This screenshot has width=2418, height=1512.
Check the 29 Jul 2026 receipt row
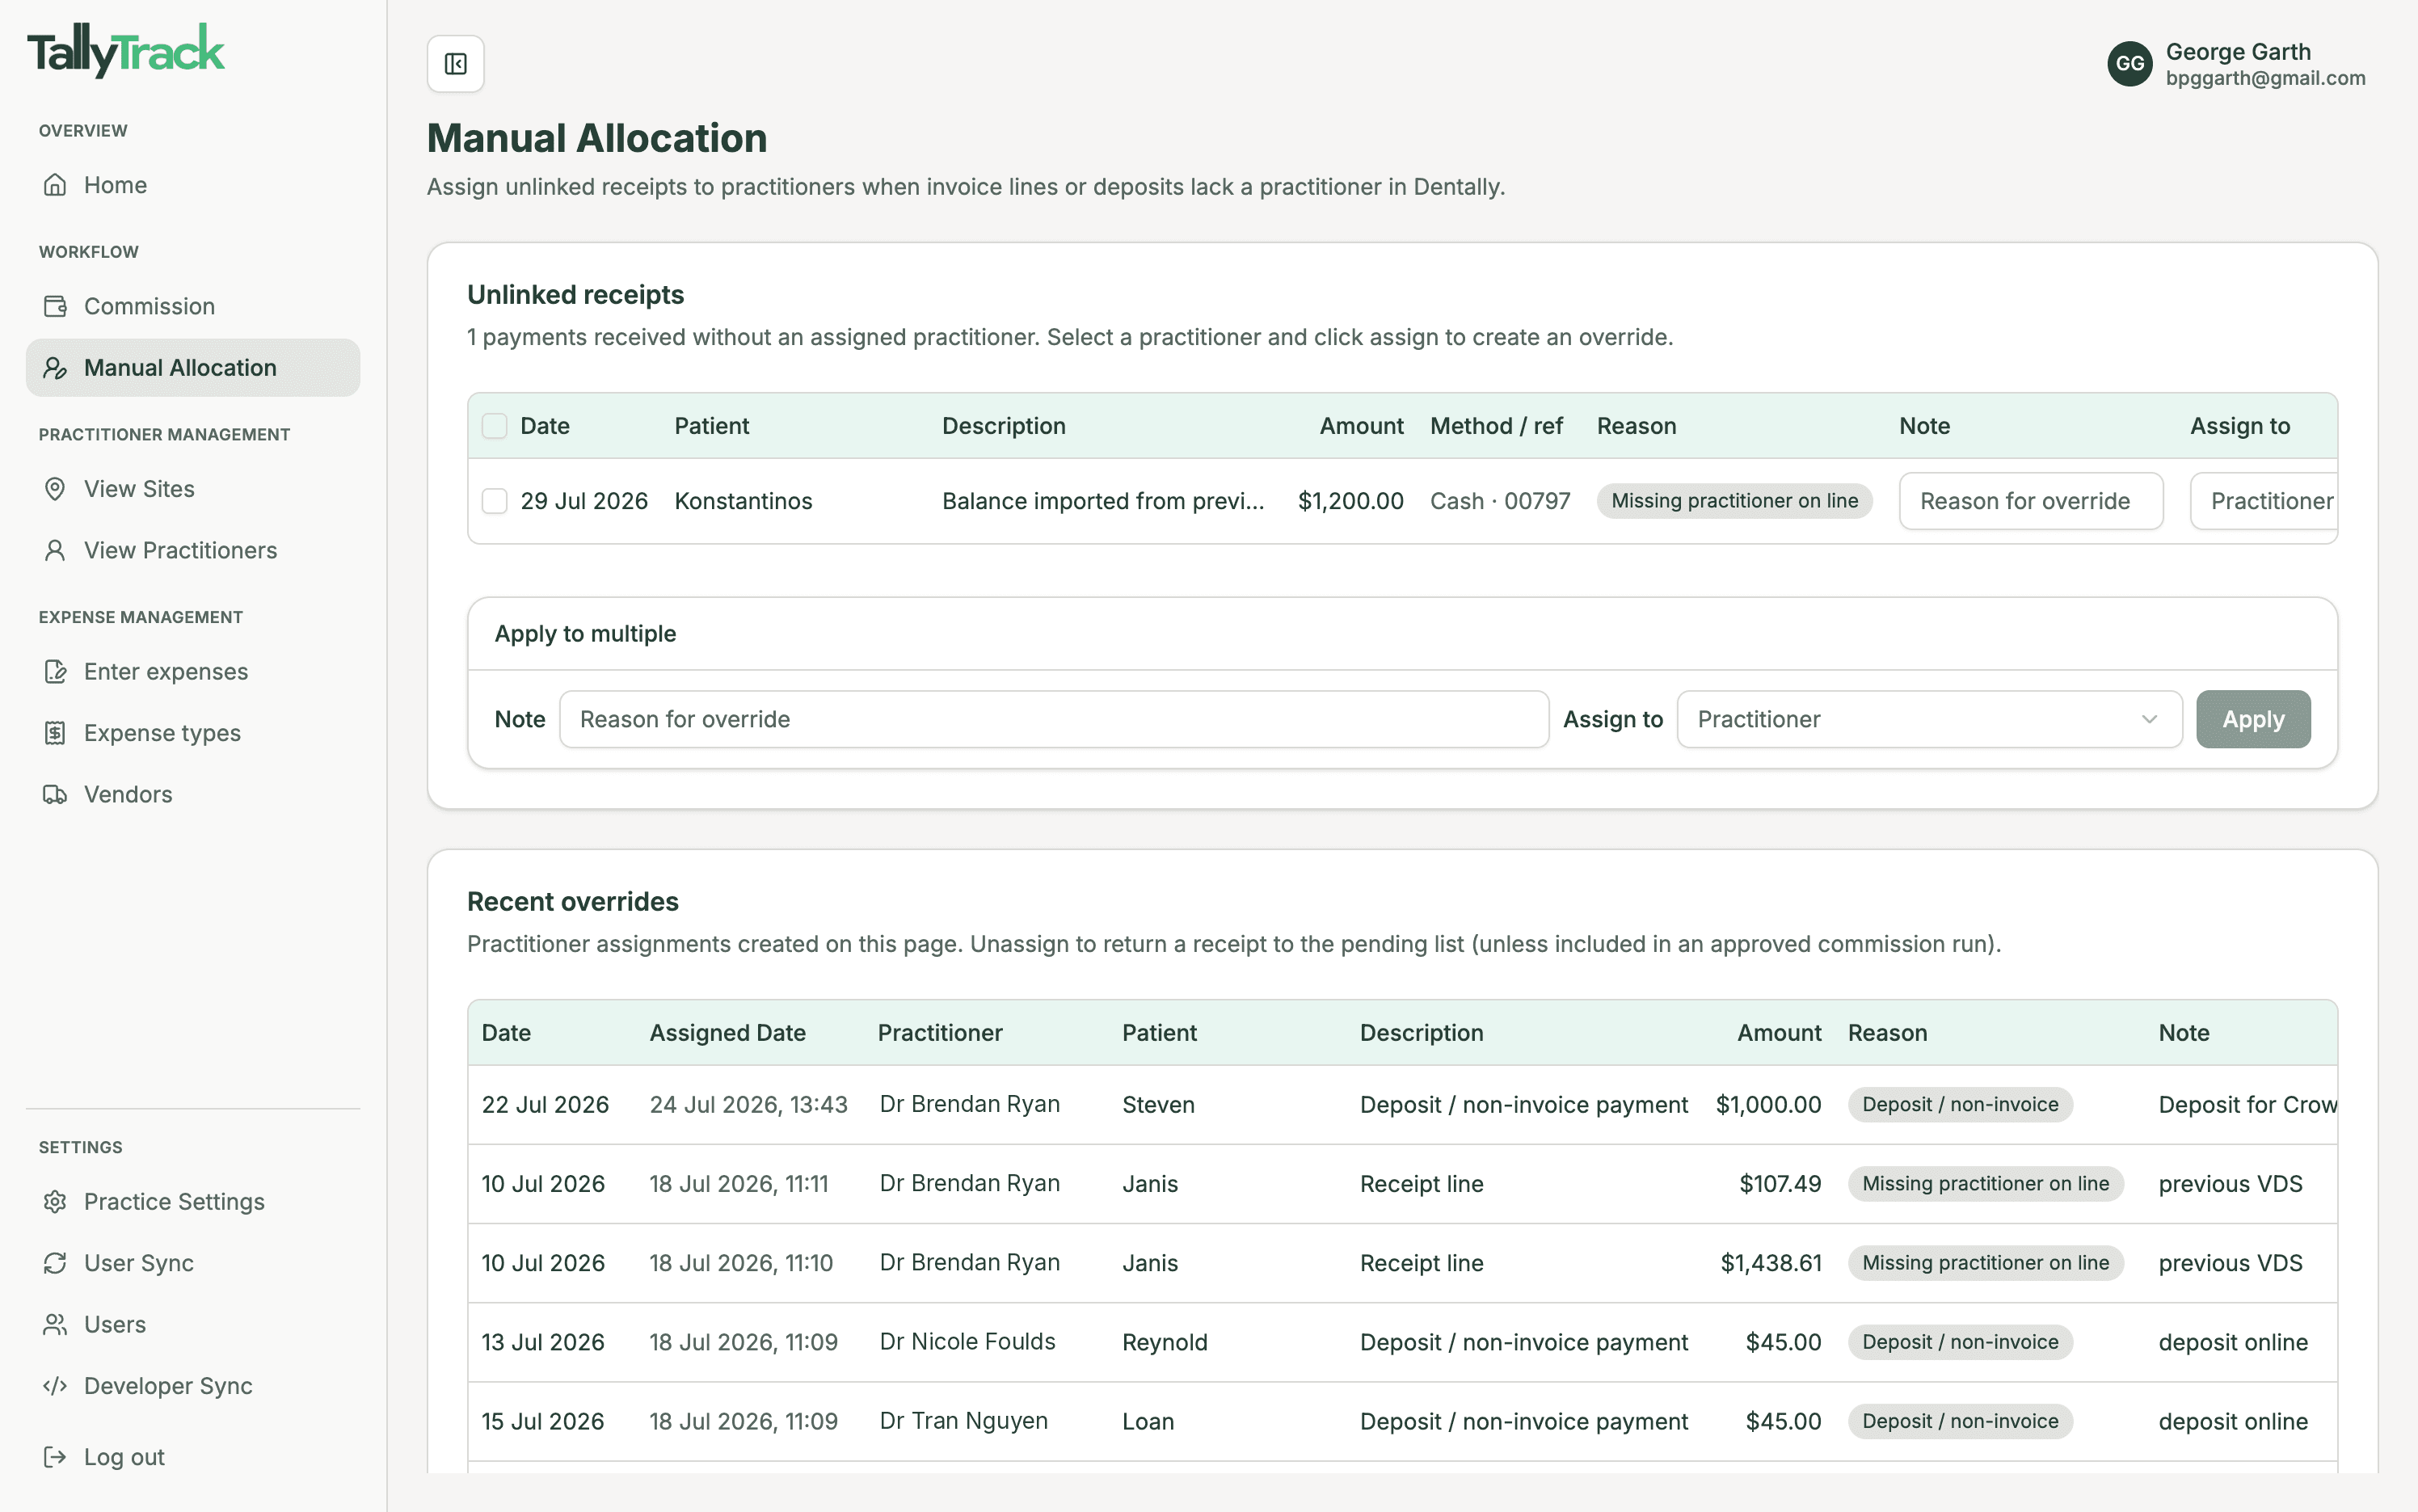tap(495, 501)
